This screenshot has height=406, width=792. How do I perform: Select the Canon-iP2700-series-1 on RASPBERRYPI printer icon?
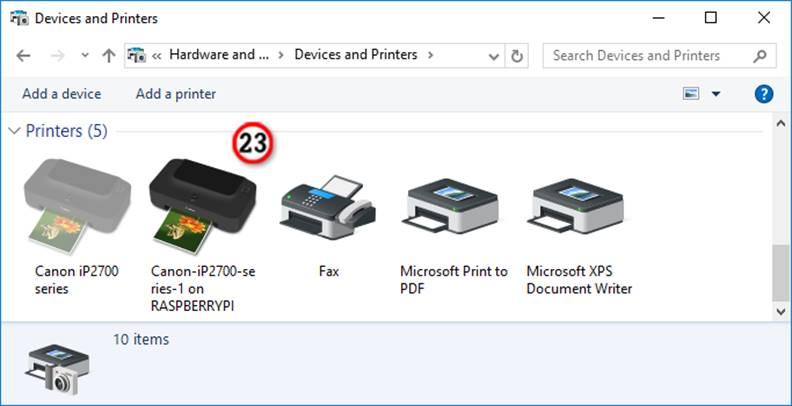tap(202, 206)
